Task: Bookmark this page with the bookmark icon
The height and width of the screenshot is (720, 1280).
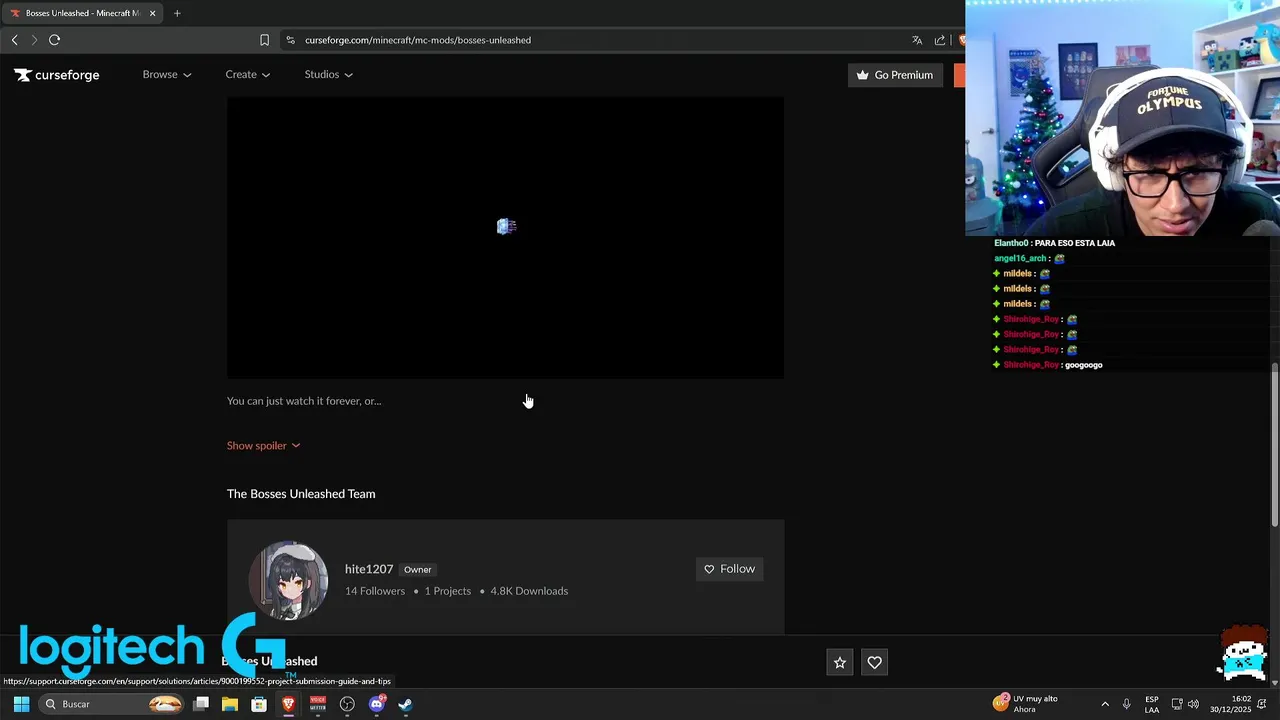Action: (264, 40)
